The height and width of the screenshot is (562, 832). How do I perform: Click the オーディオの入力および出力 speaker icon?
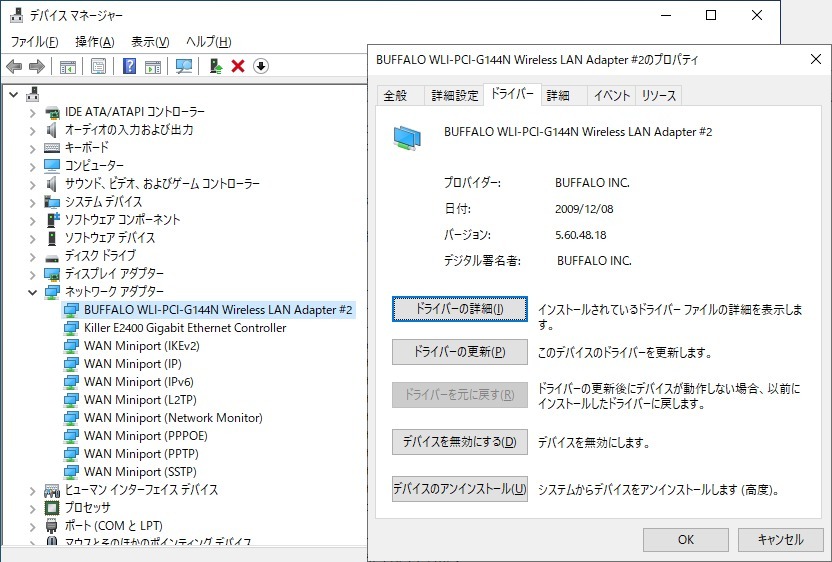coord(51,129)
